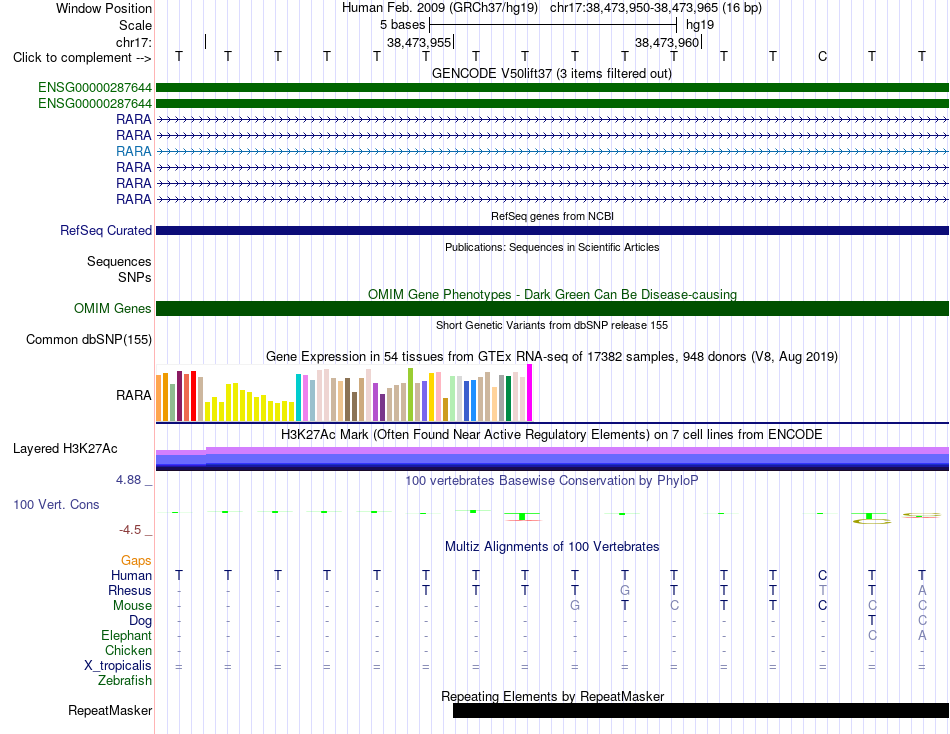Viewport: 950px width, 734px height.
Task: Click the 4.88 upper conservation scale value
Action: [128, 479]
